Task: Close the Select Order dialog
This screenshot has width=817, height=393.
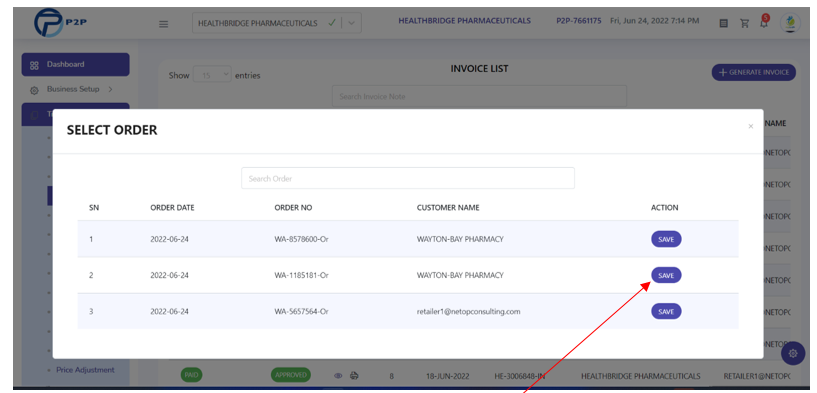Action: (750, 126)
